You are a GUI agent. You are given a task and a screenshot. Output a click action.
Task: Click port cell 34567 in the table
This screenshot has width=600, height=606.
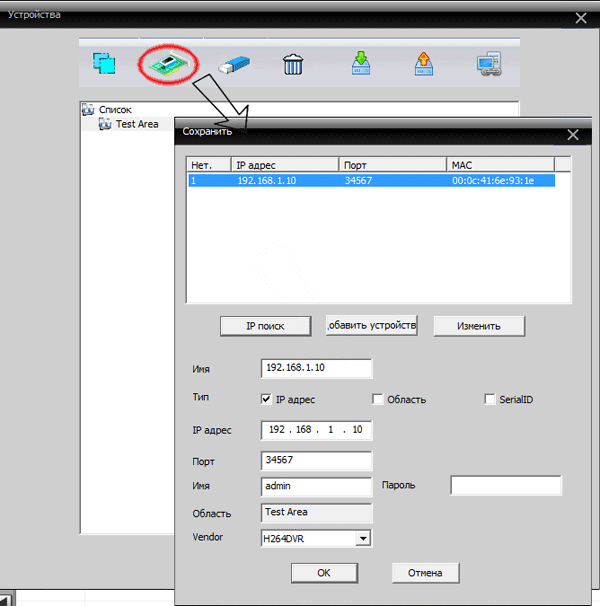(x=358, y=180)
